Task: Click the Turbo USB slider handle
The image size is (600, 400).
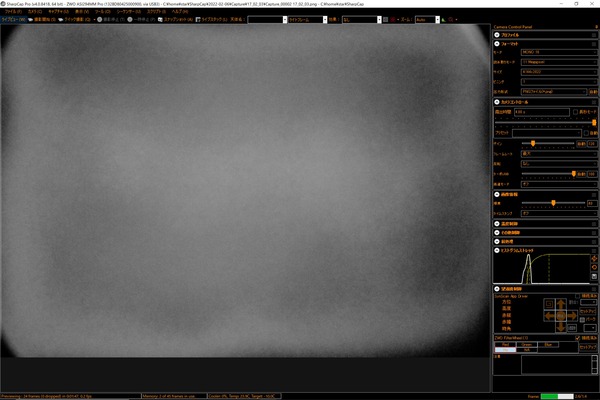Action: click(x=574, y=174)
